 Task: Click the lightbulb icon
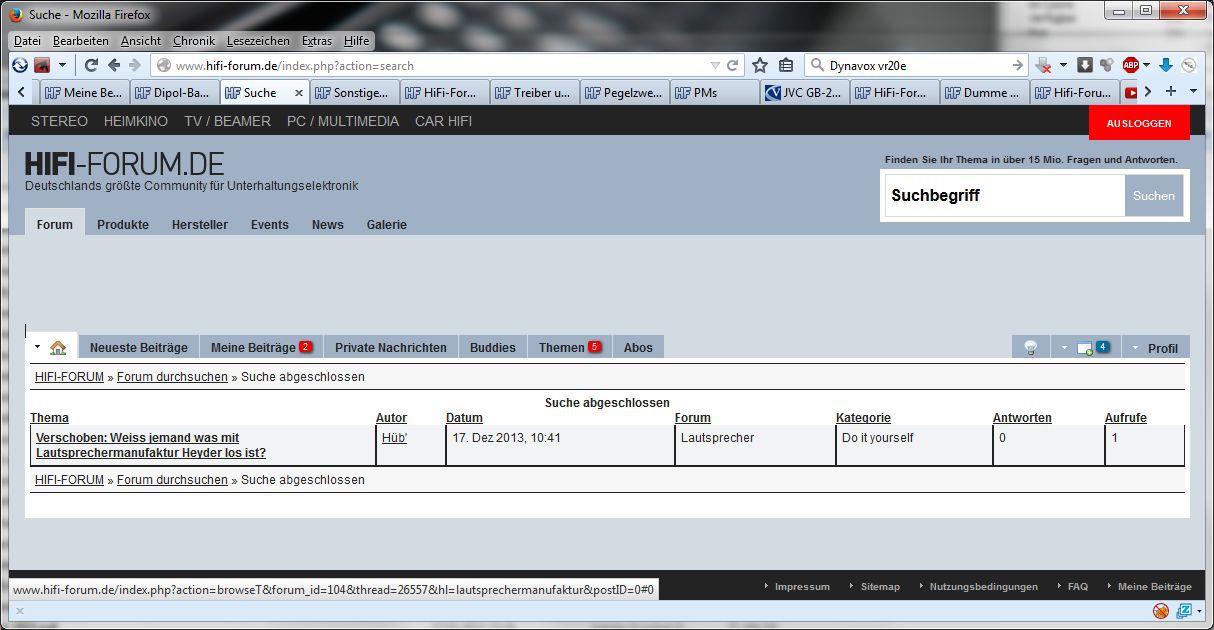(x=1030, y=348)
